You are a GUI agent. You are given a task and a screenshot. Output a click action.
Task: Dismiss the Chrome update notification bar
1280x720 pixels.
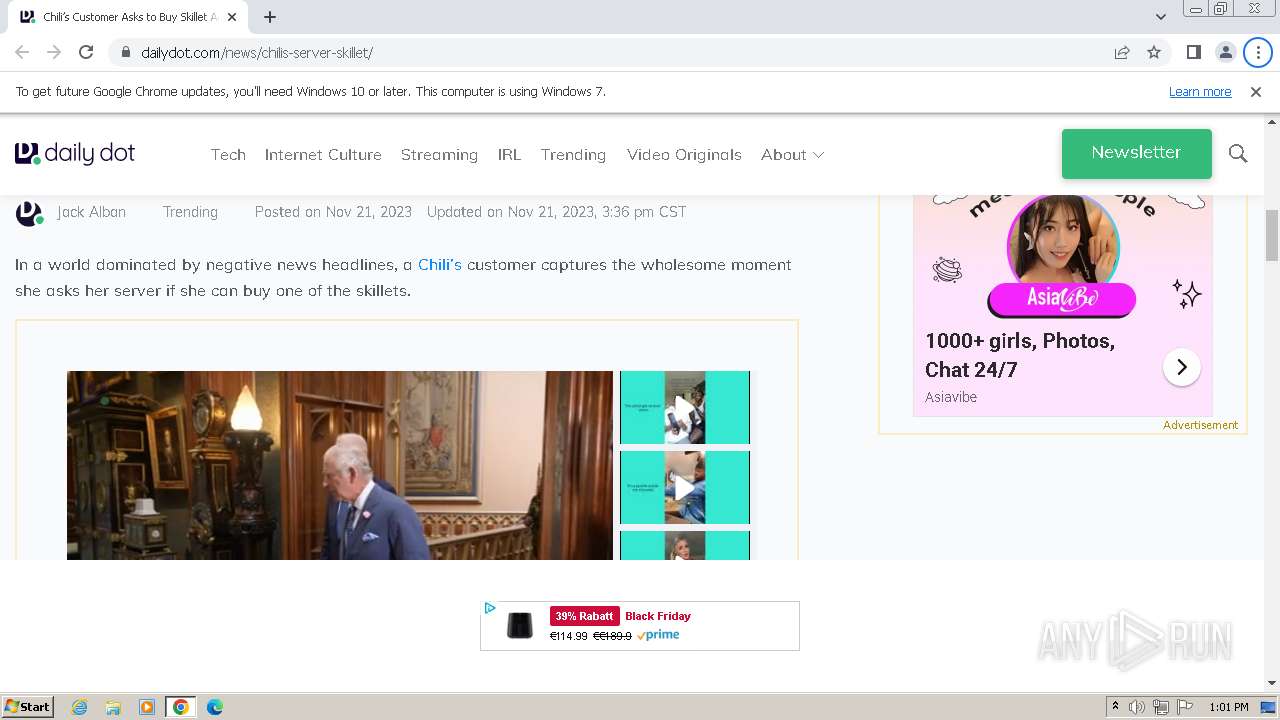pyautogui.click(x=1256, y=92)
